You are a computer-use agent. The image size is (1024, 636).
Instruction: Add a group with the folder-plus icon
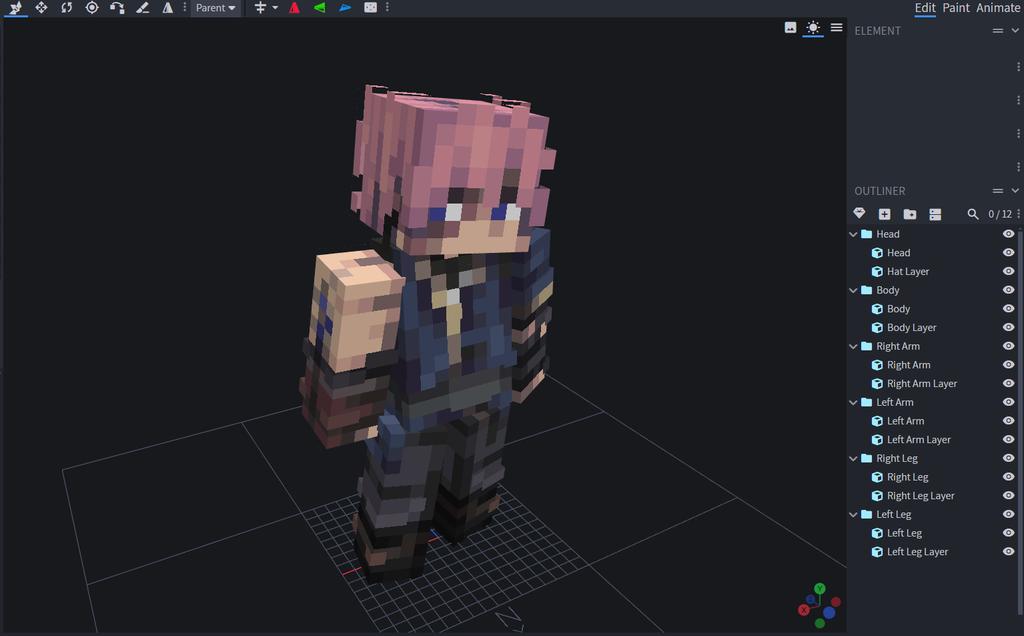point(910,214)
